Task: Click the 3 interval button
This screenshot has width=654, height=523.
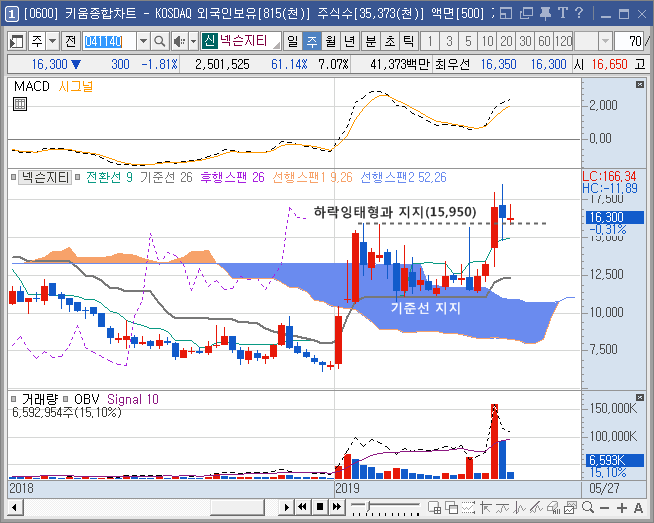Action: click(449, 41)
